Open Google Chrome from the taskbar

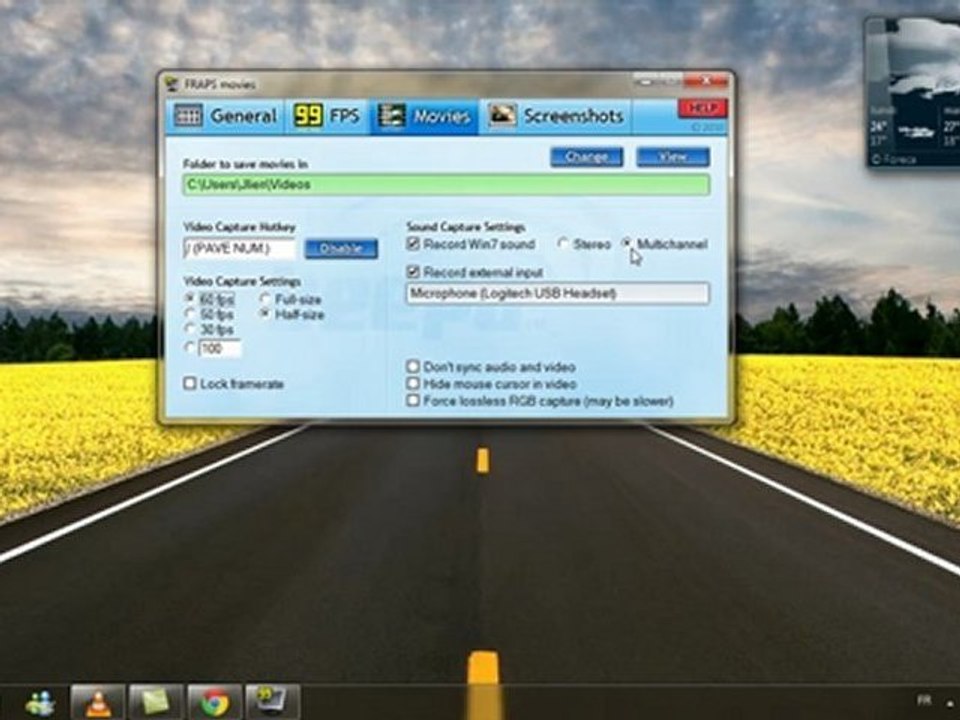pos(214,702)
